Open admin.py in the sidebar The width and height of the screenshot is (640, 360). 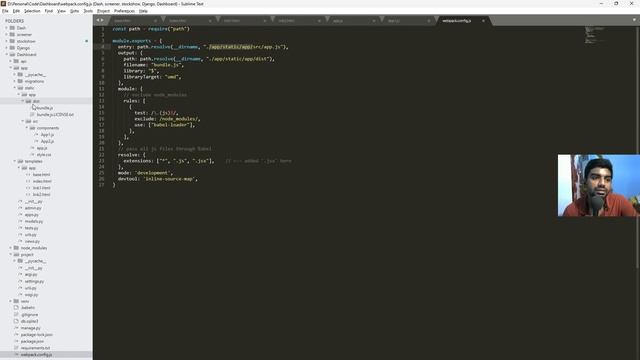[33, 208]
